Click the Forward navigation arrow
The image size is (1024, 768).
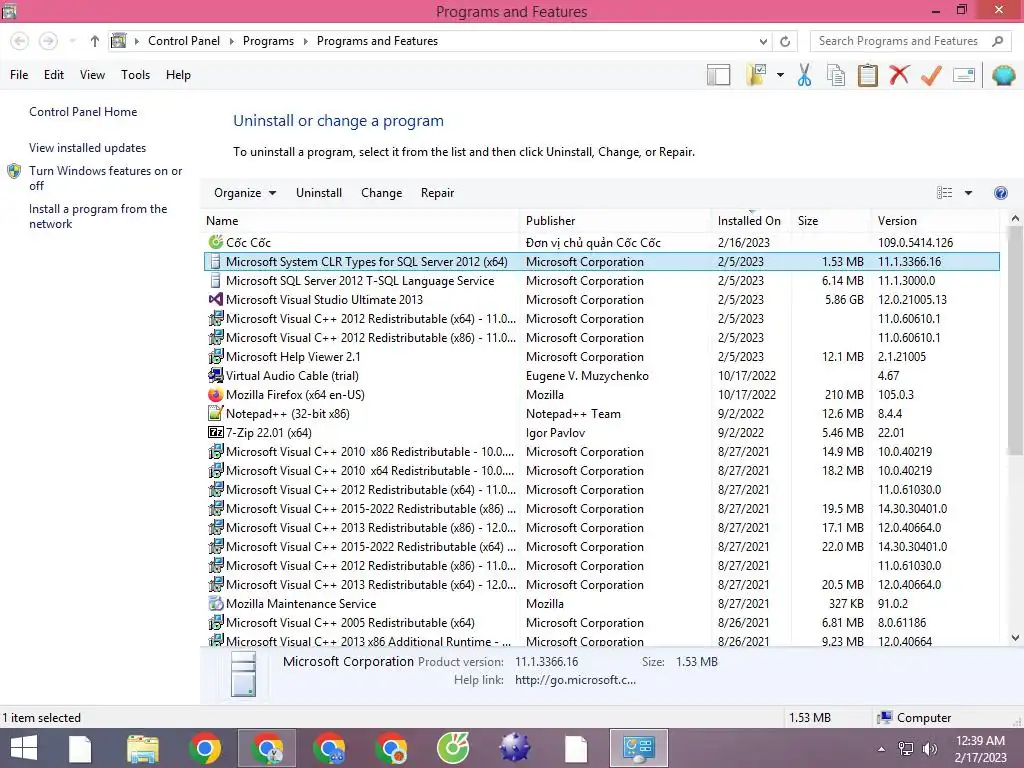coord(48,41)
